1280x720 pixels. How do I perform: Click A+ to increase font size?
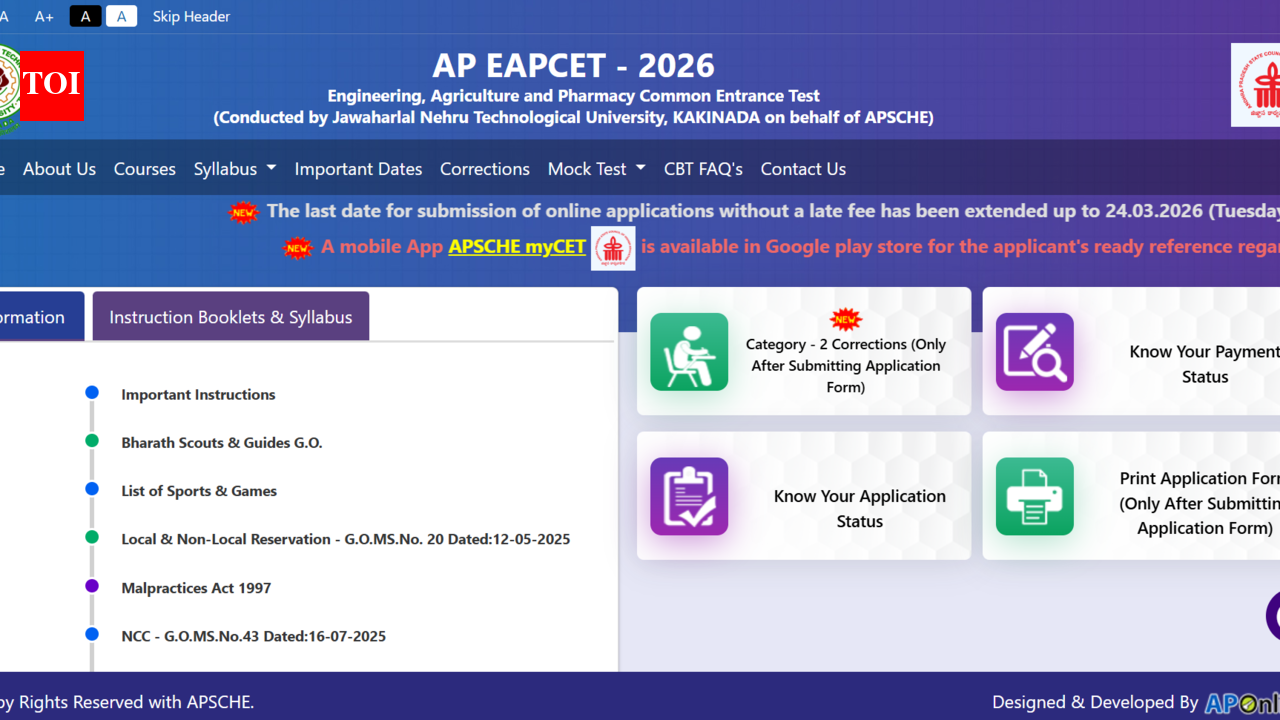pos(43,16)
